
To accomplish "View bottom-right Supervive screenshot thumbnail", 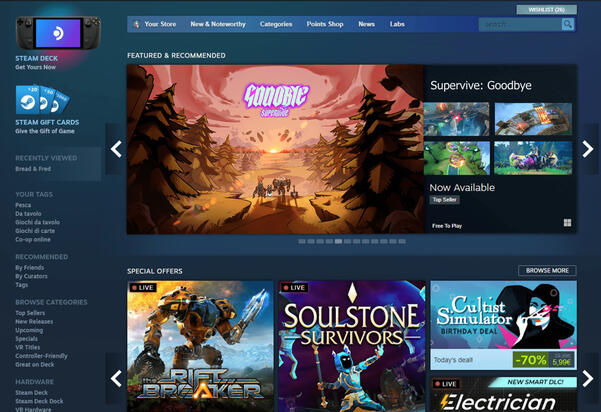I will (533, 158).
